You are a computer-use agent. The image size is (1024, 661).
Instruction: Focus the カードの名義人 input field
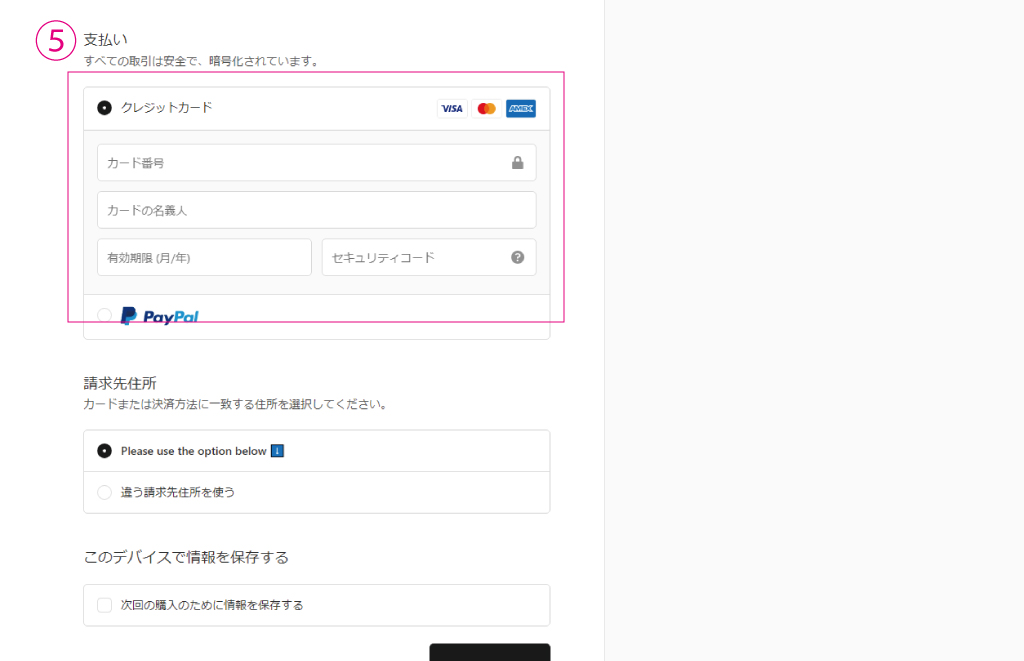click(x=317, y=210)
